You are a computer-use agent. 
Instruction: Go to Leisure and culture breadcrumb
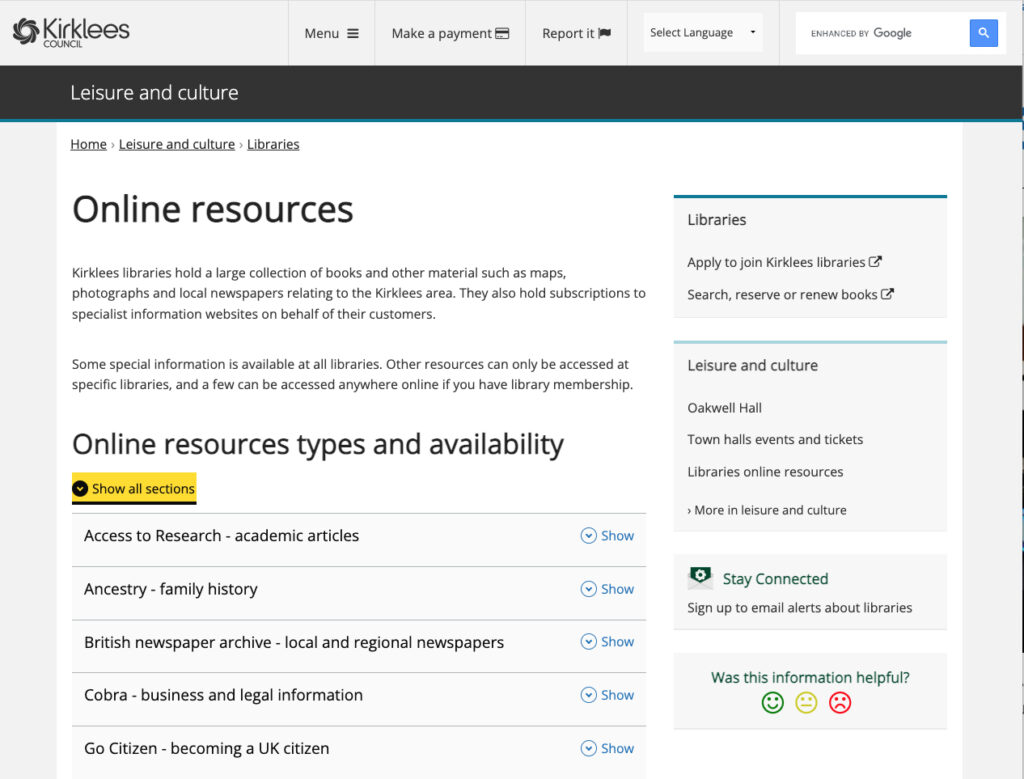(x=176, y=144)
